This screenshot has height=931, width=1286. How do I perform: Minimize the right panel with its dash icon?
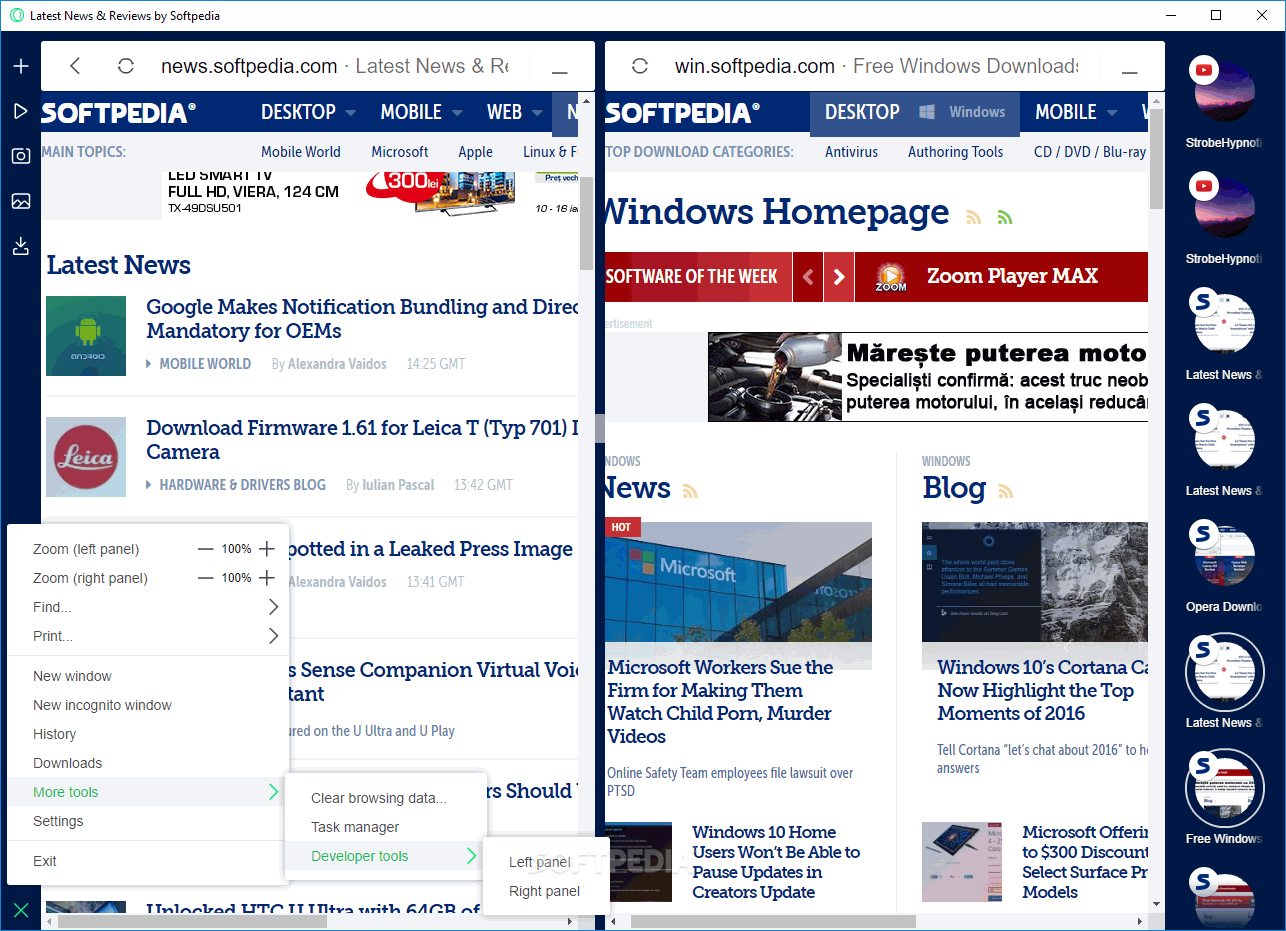(x=1130, y=72)
